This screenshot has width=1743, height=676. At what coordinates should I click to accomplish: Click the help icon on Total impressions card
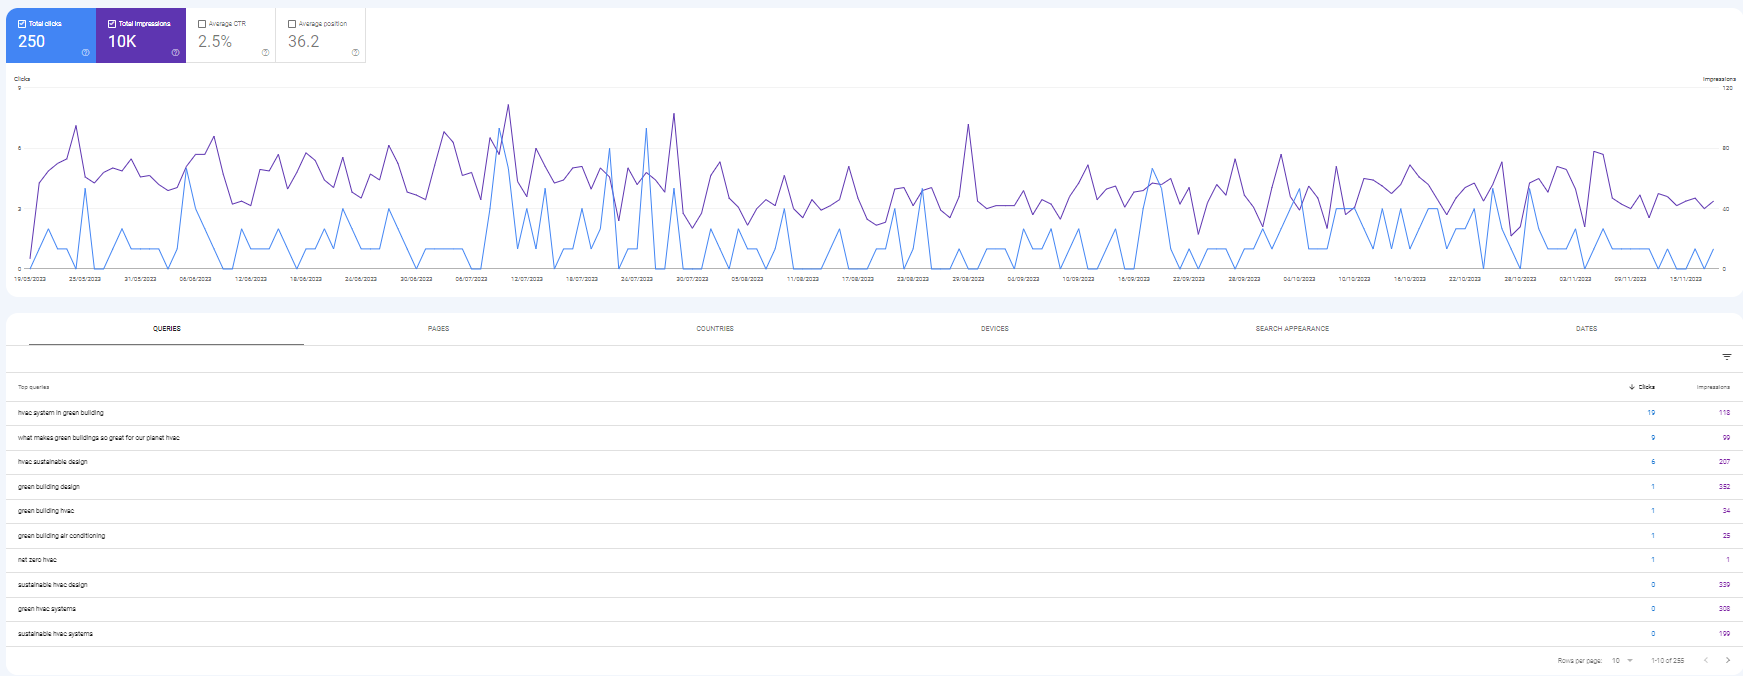click(x=175, y=53)
